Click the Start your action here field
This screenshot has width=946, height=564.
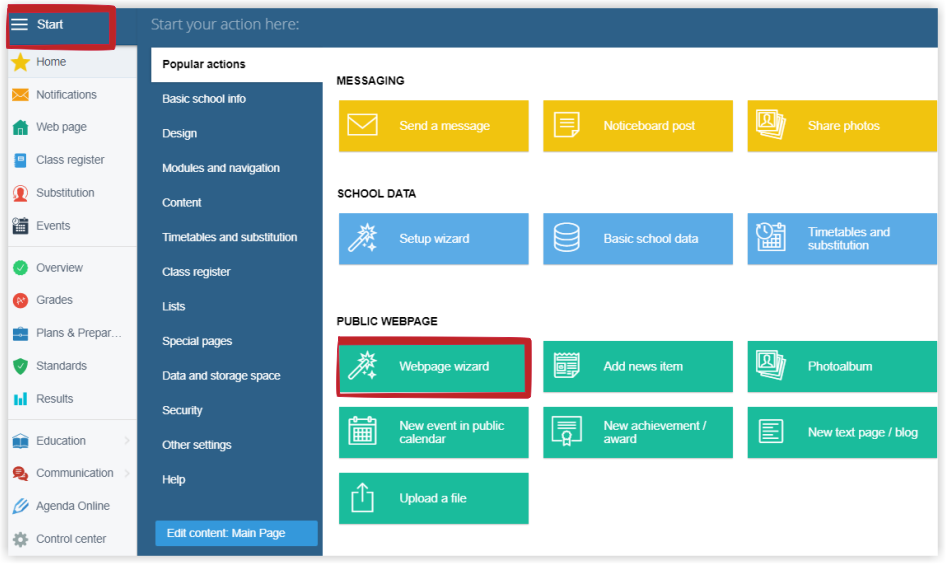click(x=537, y=25)
